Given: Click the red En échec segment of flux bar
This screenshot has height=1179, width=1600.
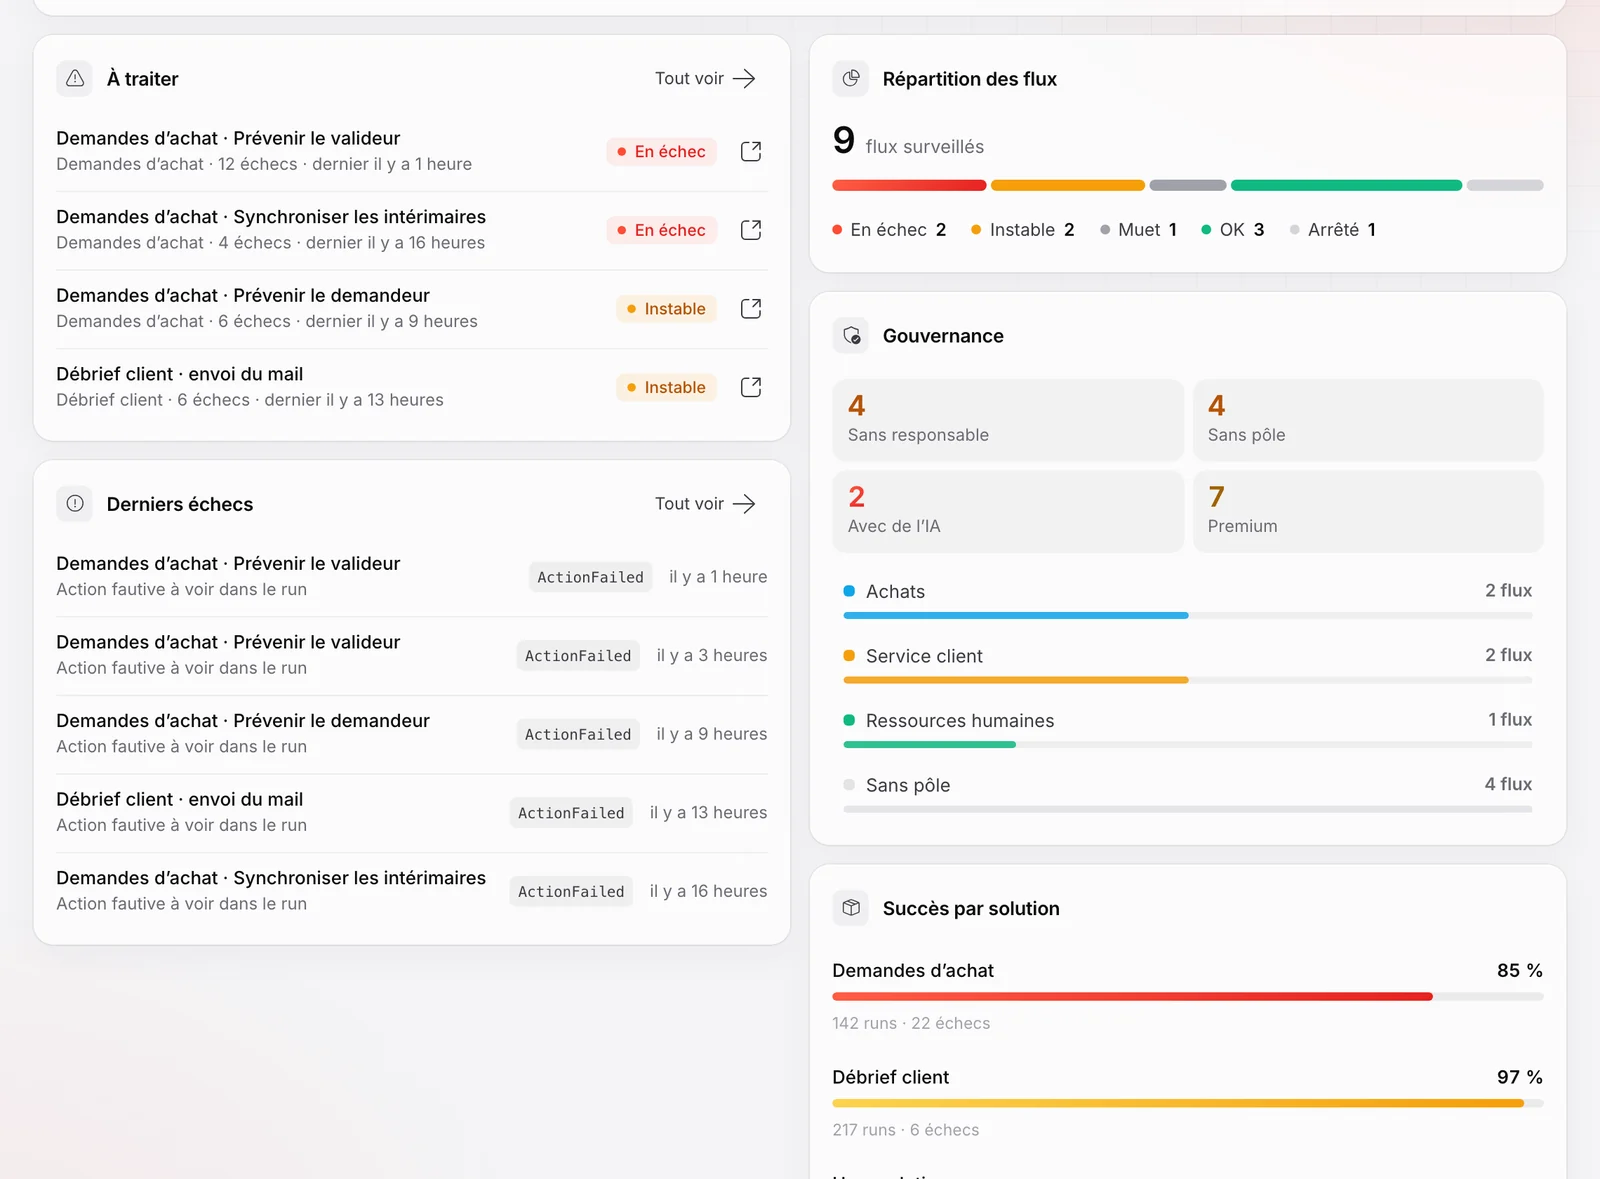Looking at the screenshot, I should pyautogui.click(x=909, y=185).
